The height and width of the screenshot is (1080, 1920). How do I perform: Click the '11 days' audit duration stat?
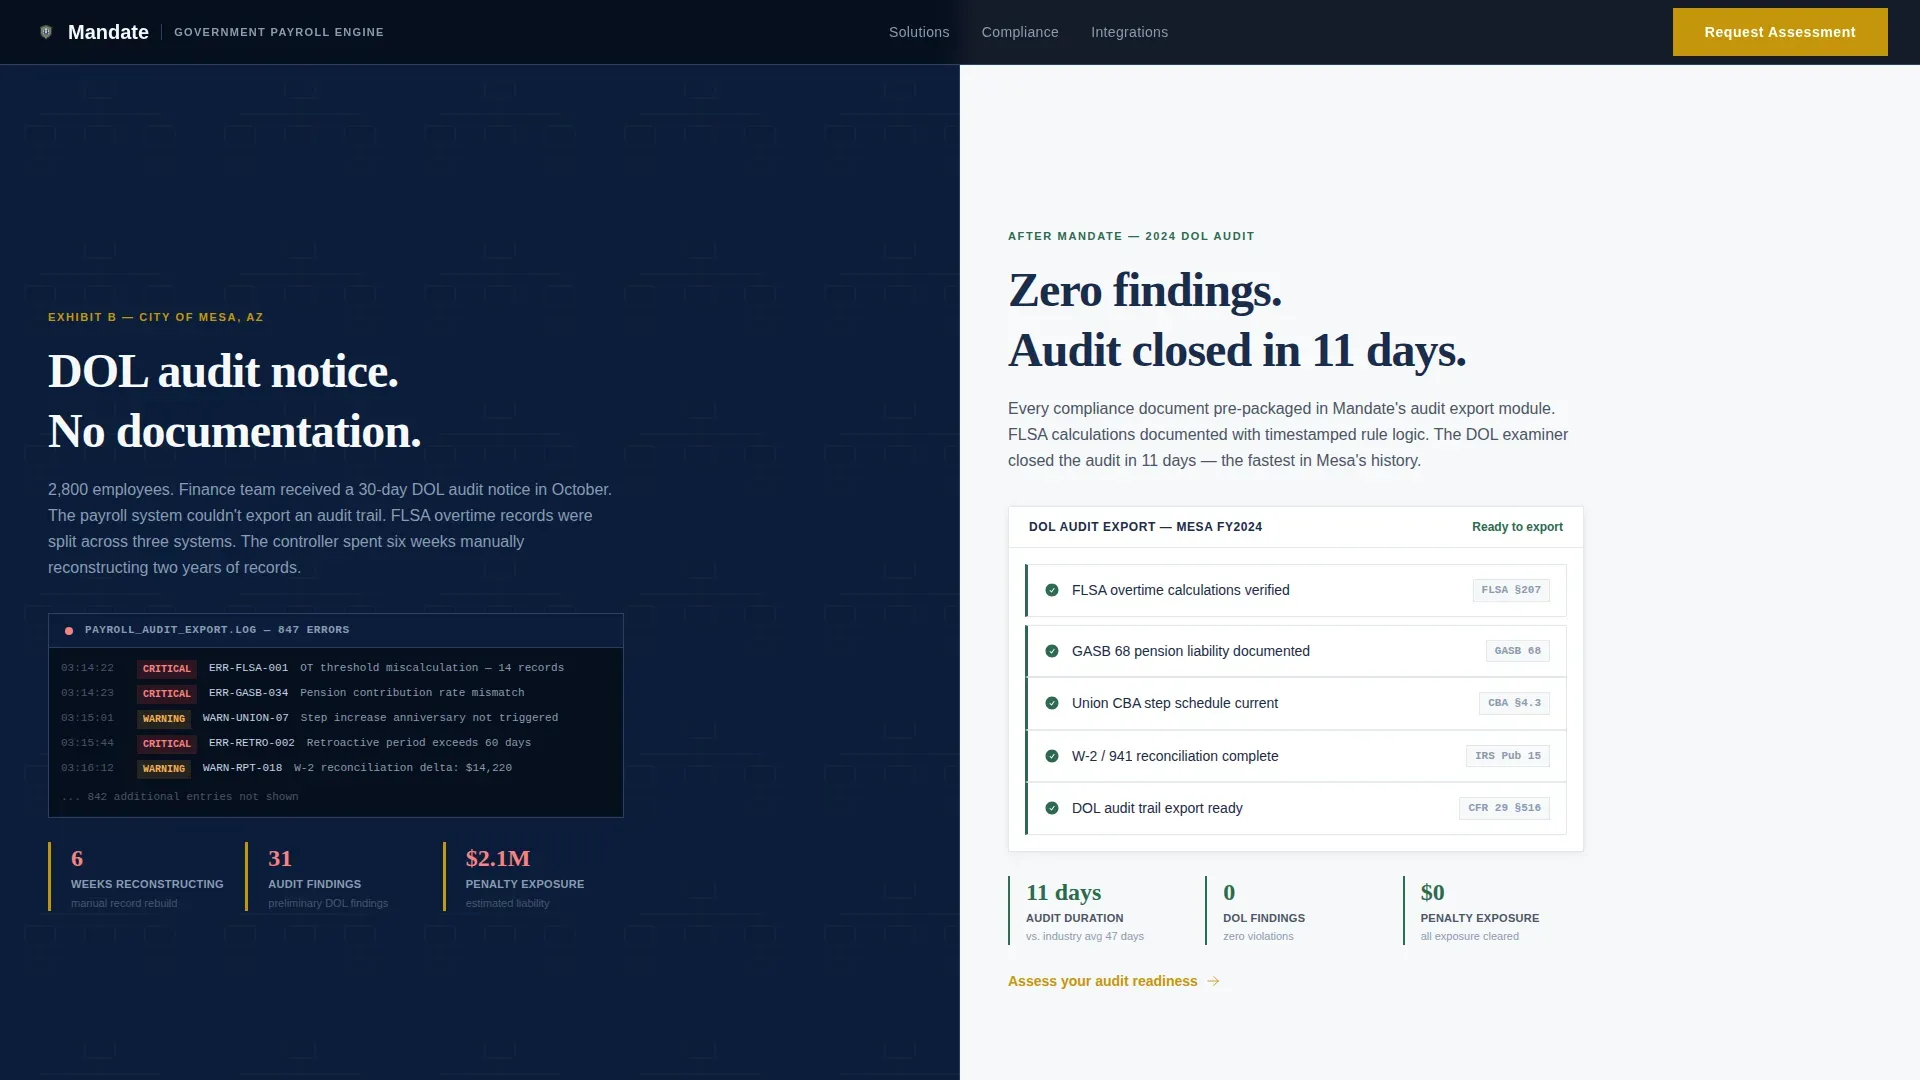click(x=1063, y=892)
